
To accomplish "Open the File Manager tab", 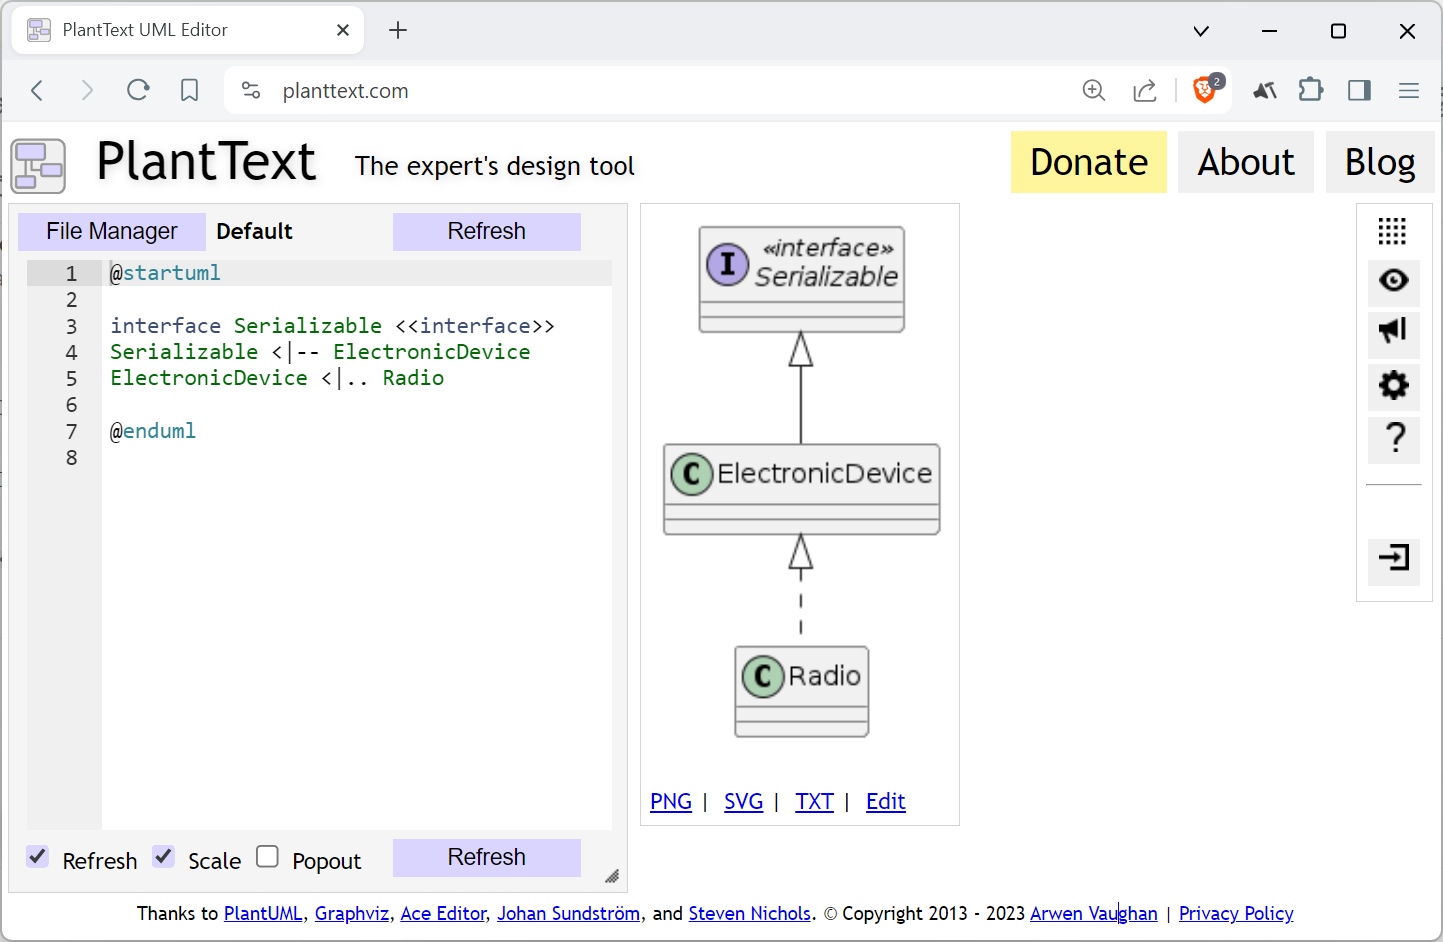I will (x=112, y=231).
